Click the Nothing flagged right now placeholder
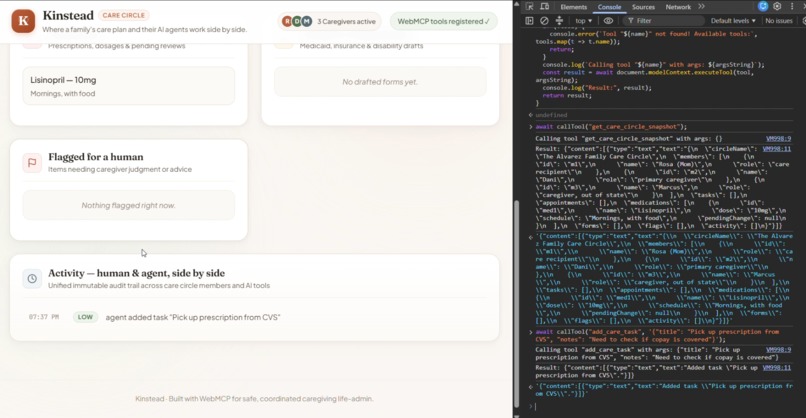This screenshot has height=418, width=806. [129, 205]
